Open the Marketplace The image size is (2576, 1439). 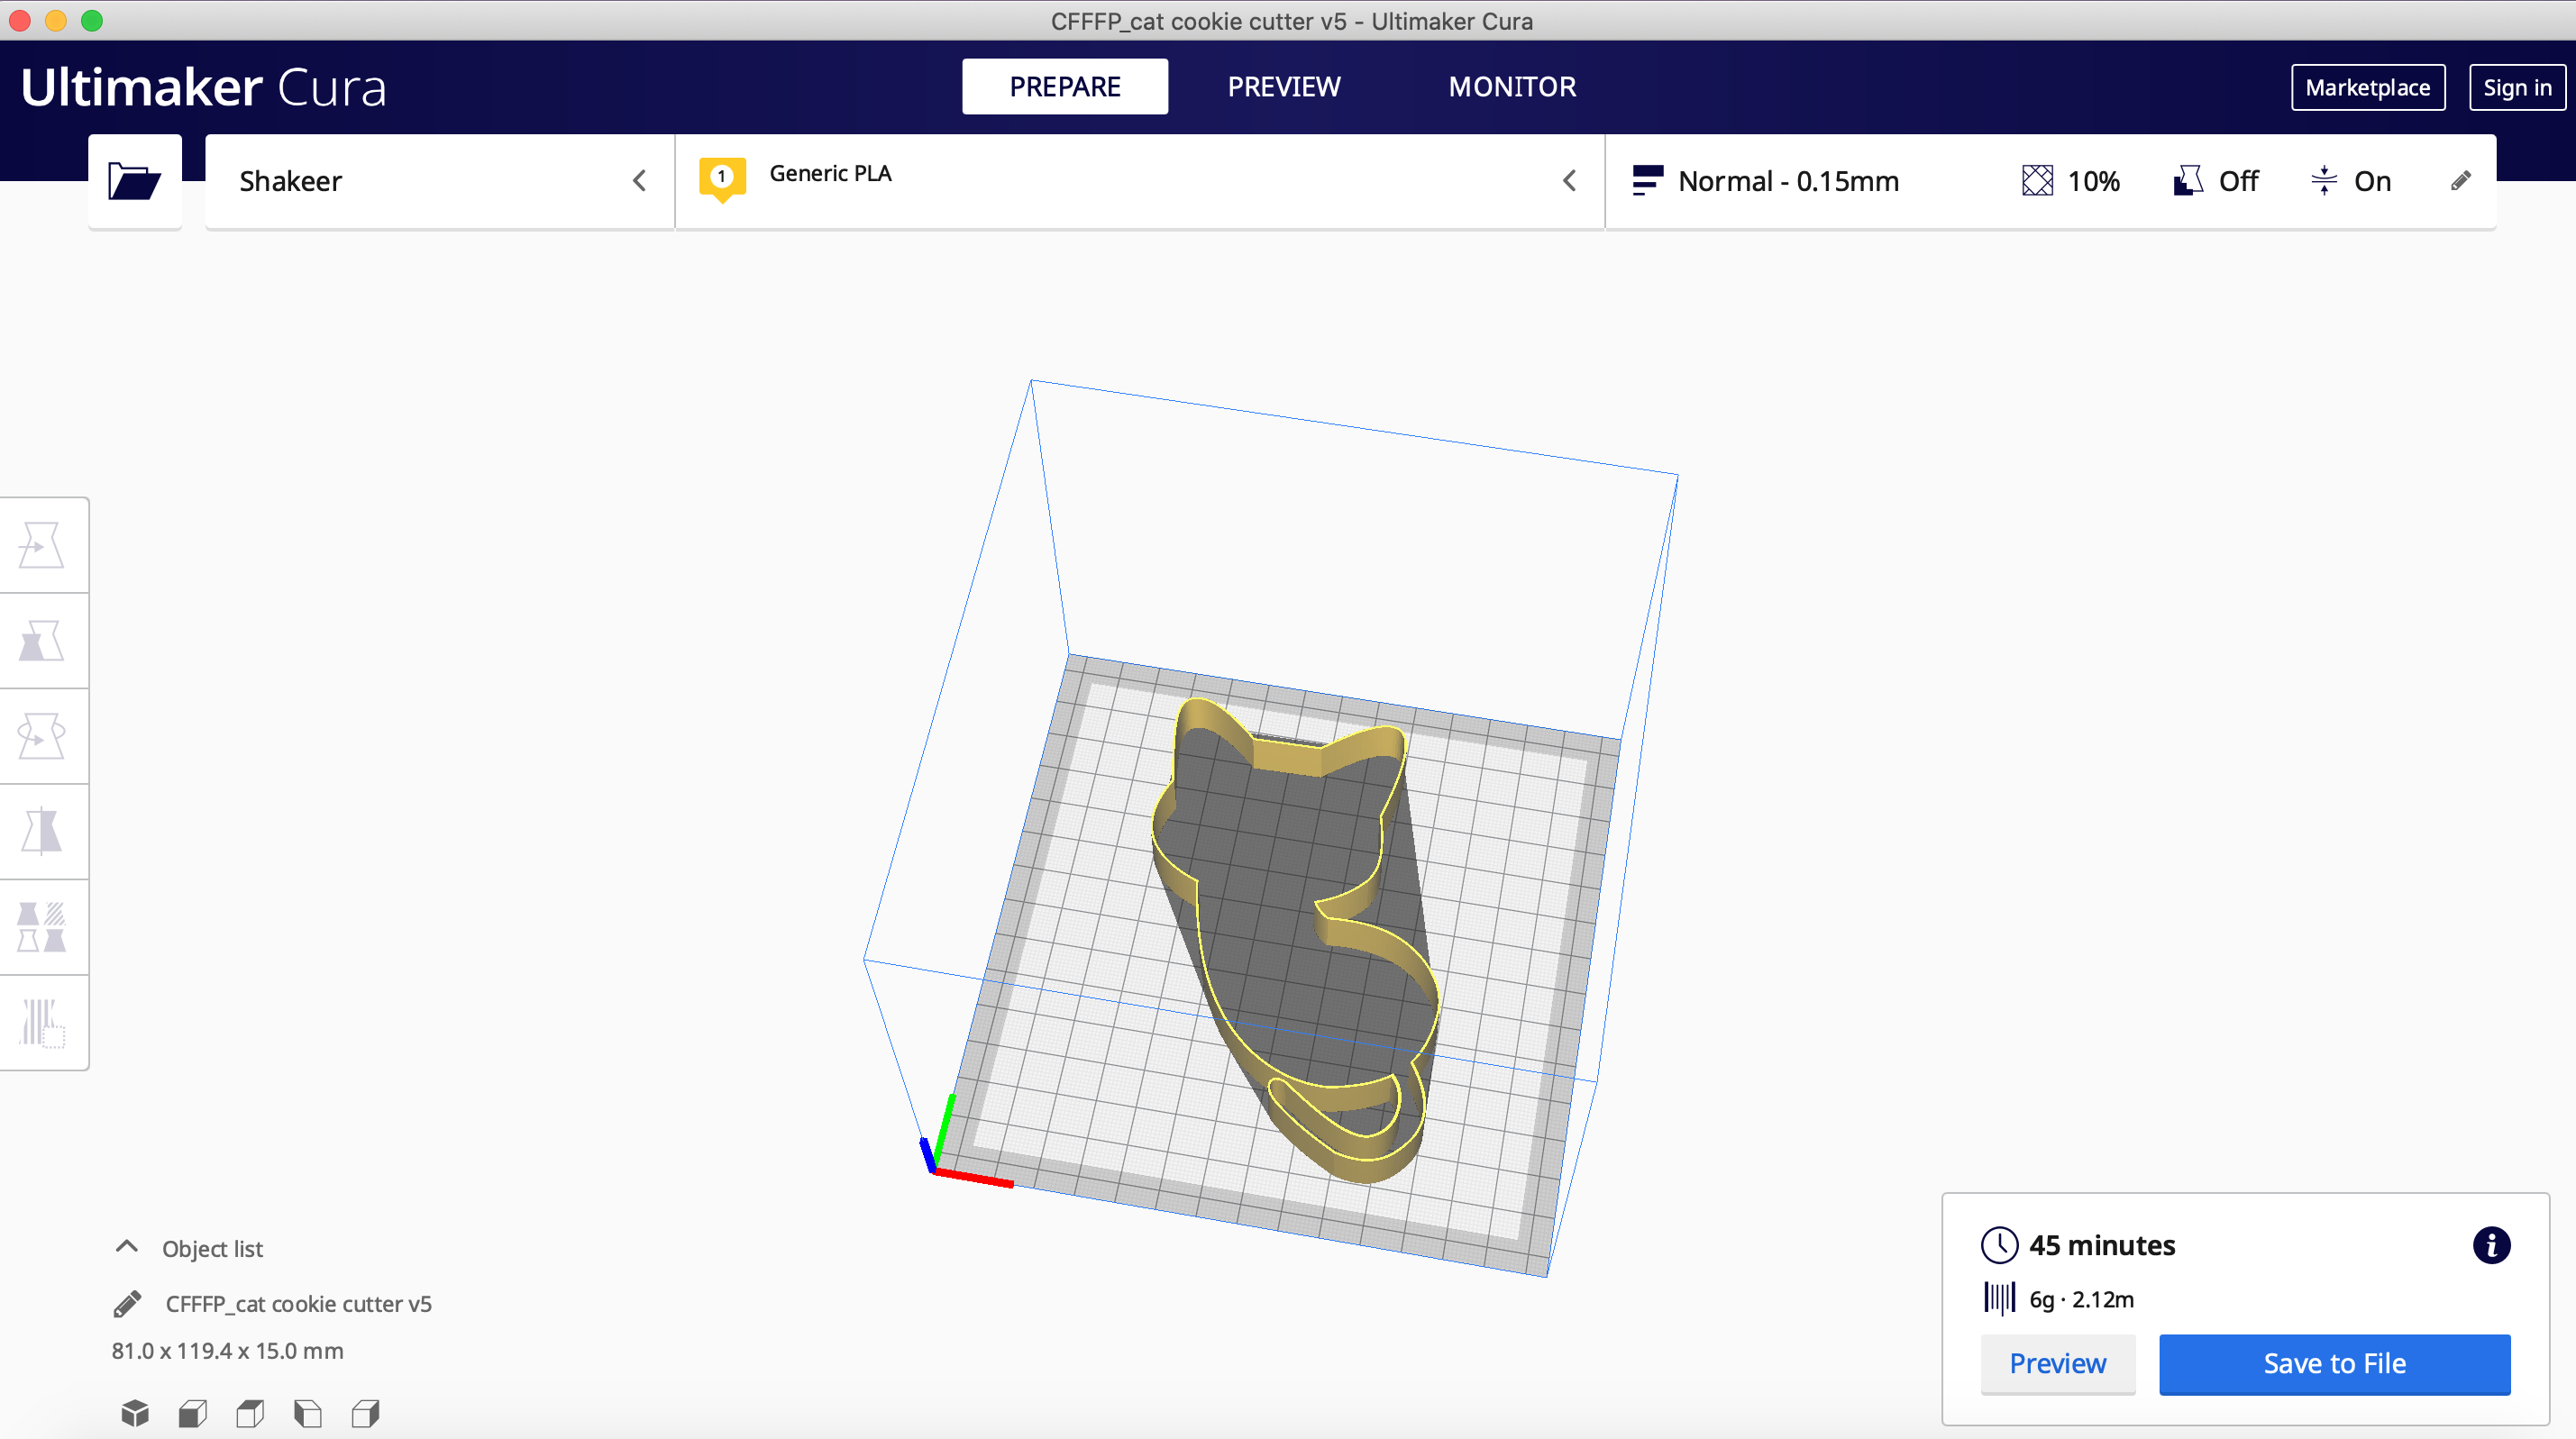[x=2368, y=88]
